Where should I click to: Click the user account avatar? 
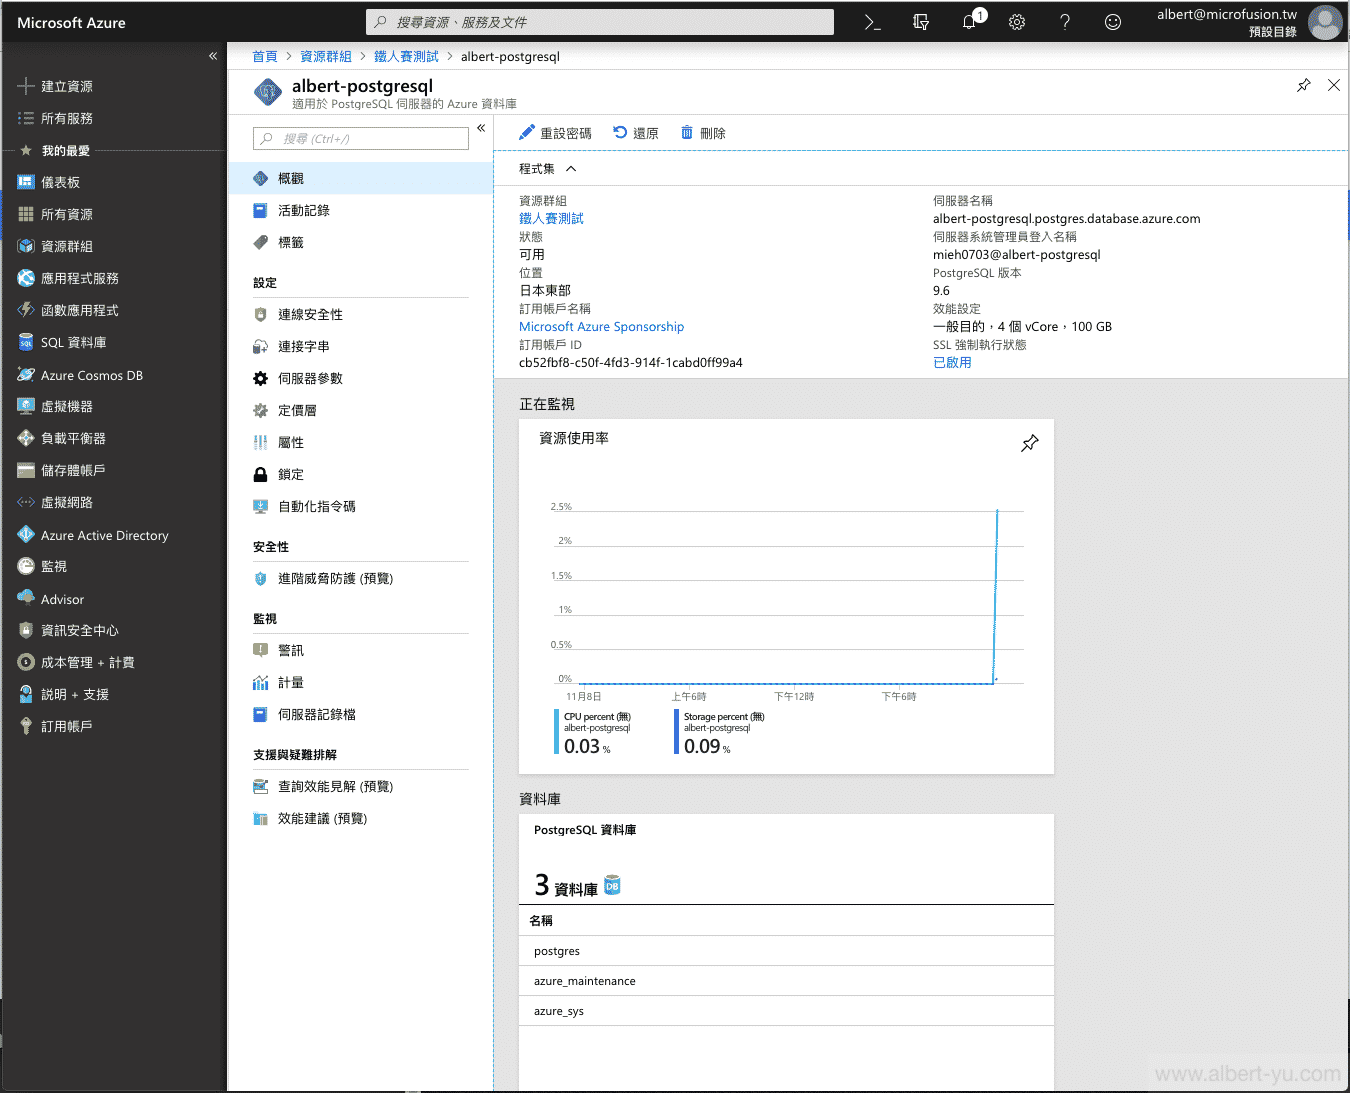pos(1325,22)
